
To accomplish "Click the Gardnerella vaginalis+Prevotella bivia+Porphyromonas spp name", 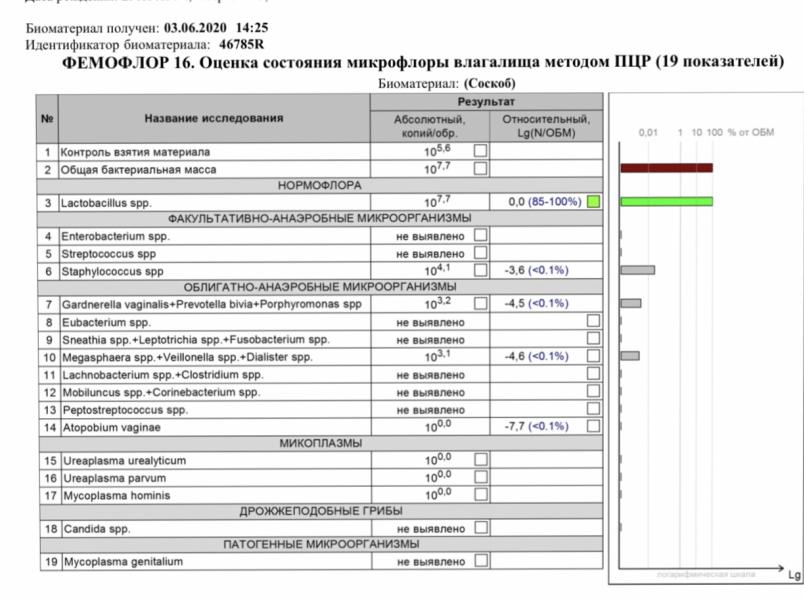I will [212, 304].
